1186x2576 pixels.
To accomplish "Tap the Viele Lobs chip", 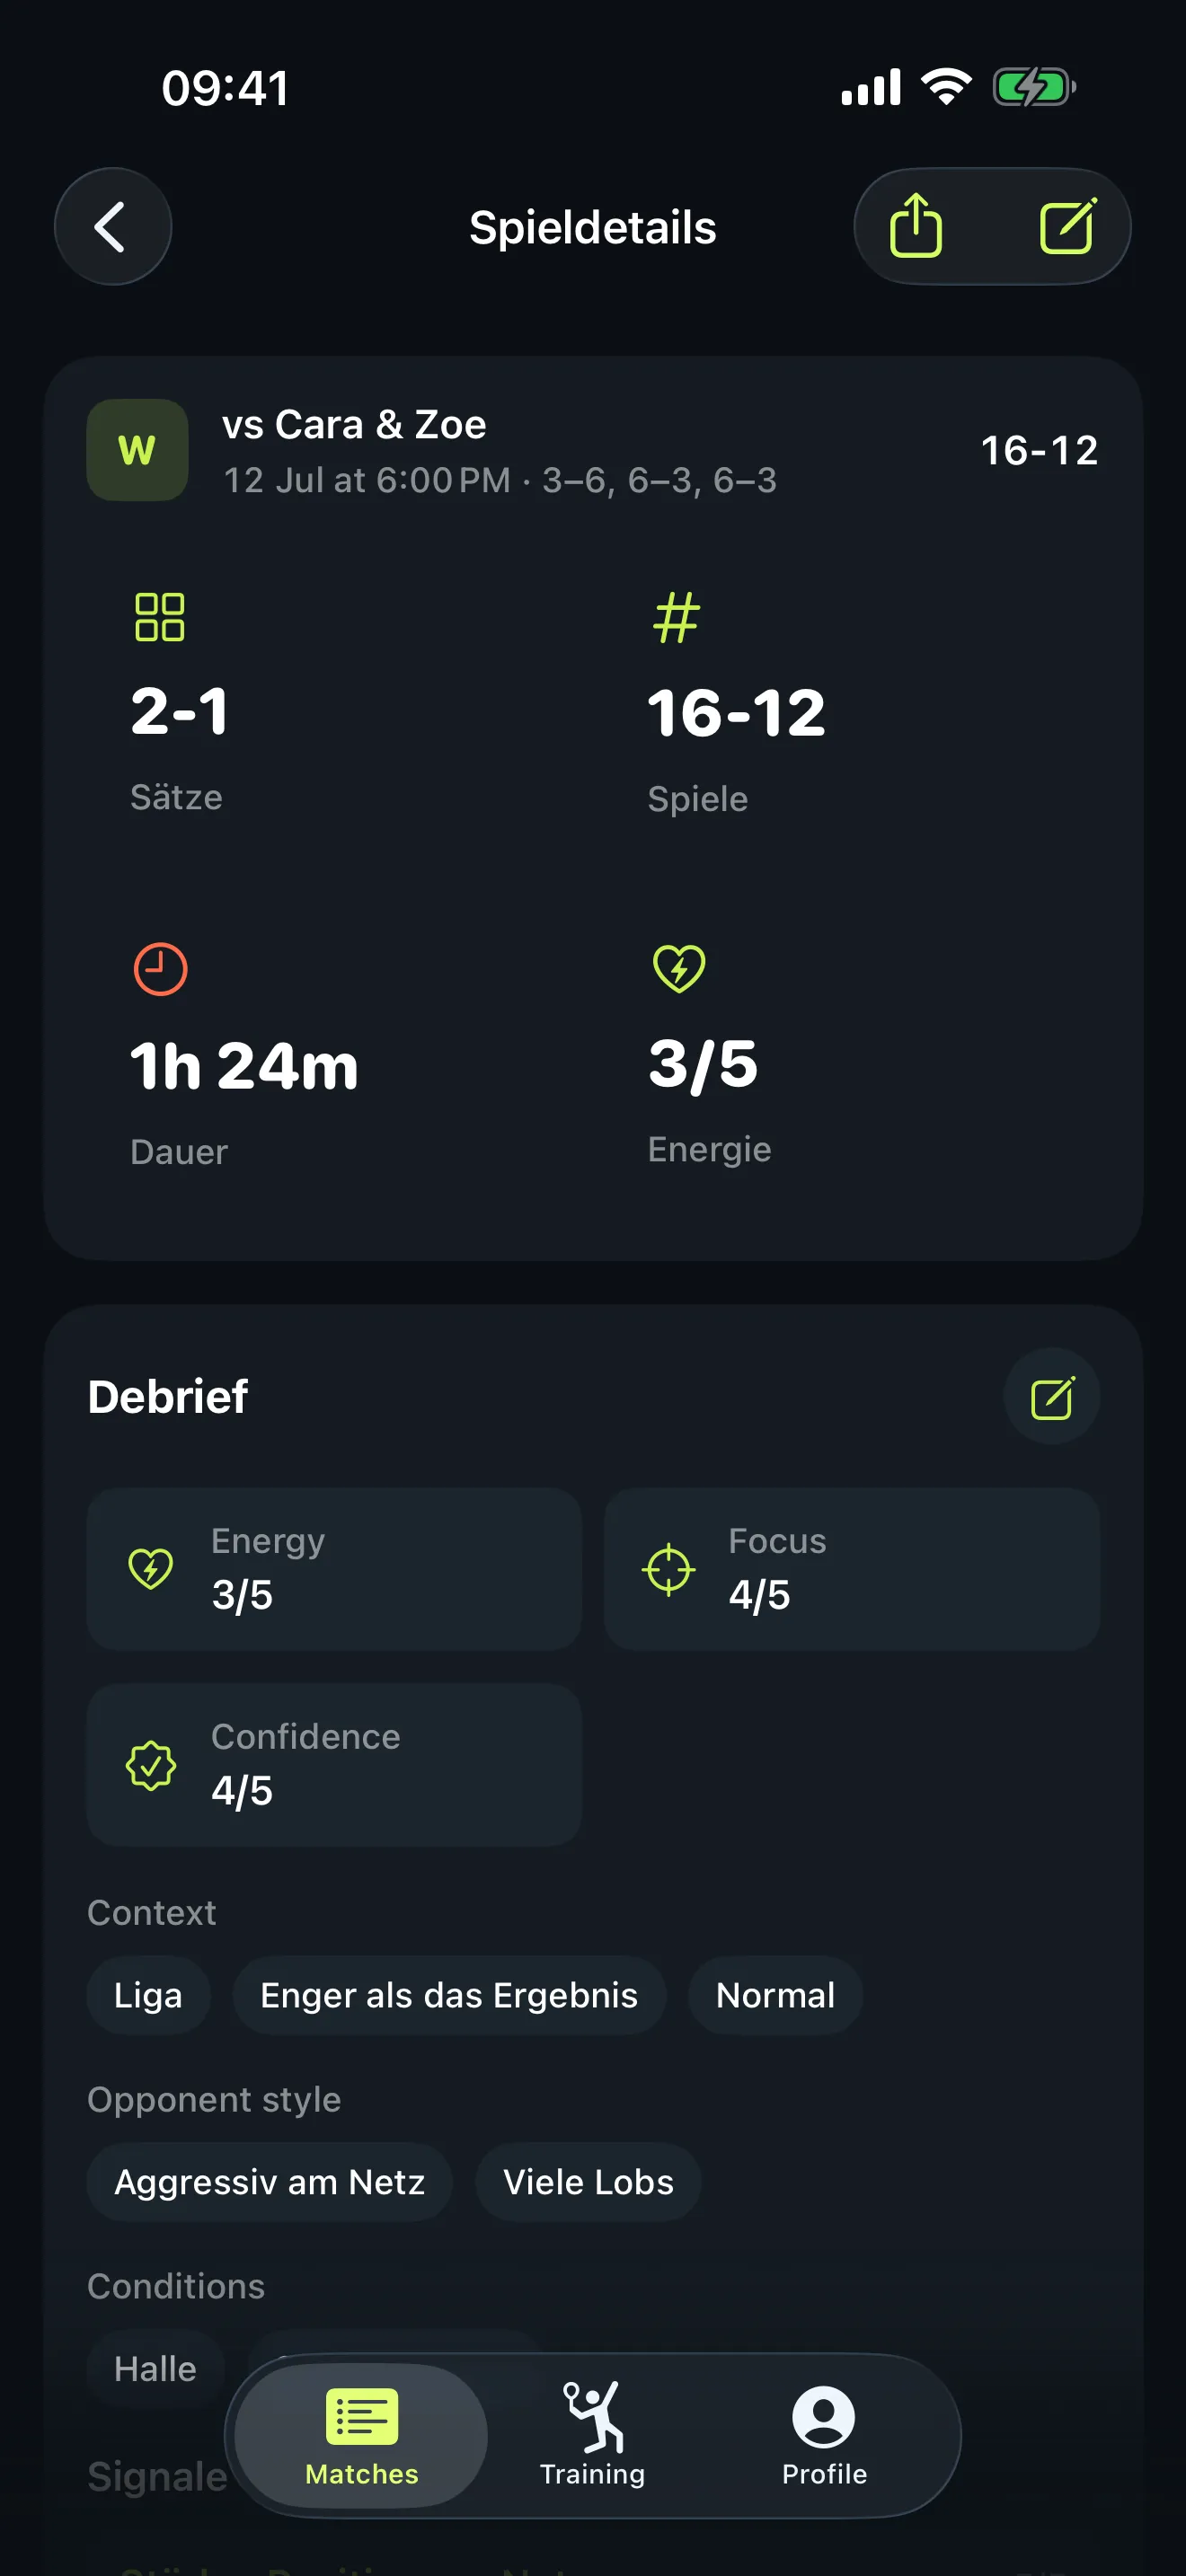I will (588, 2183).
